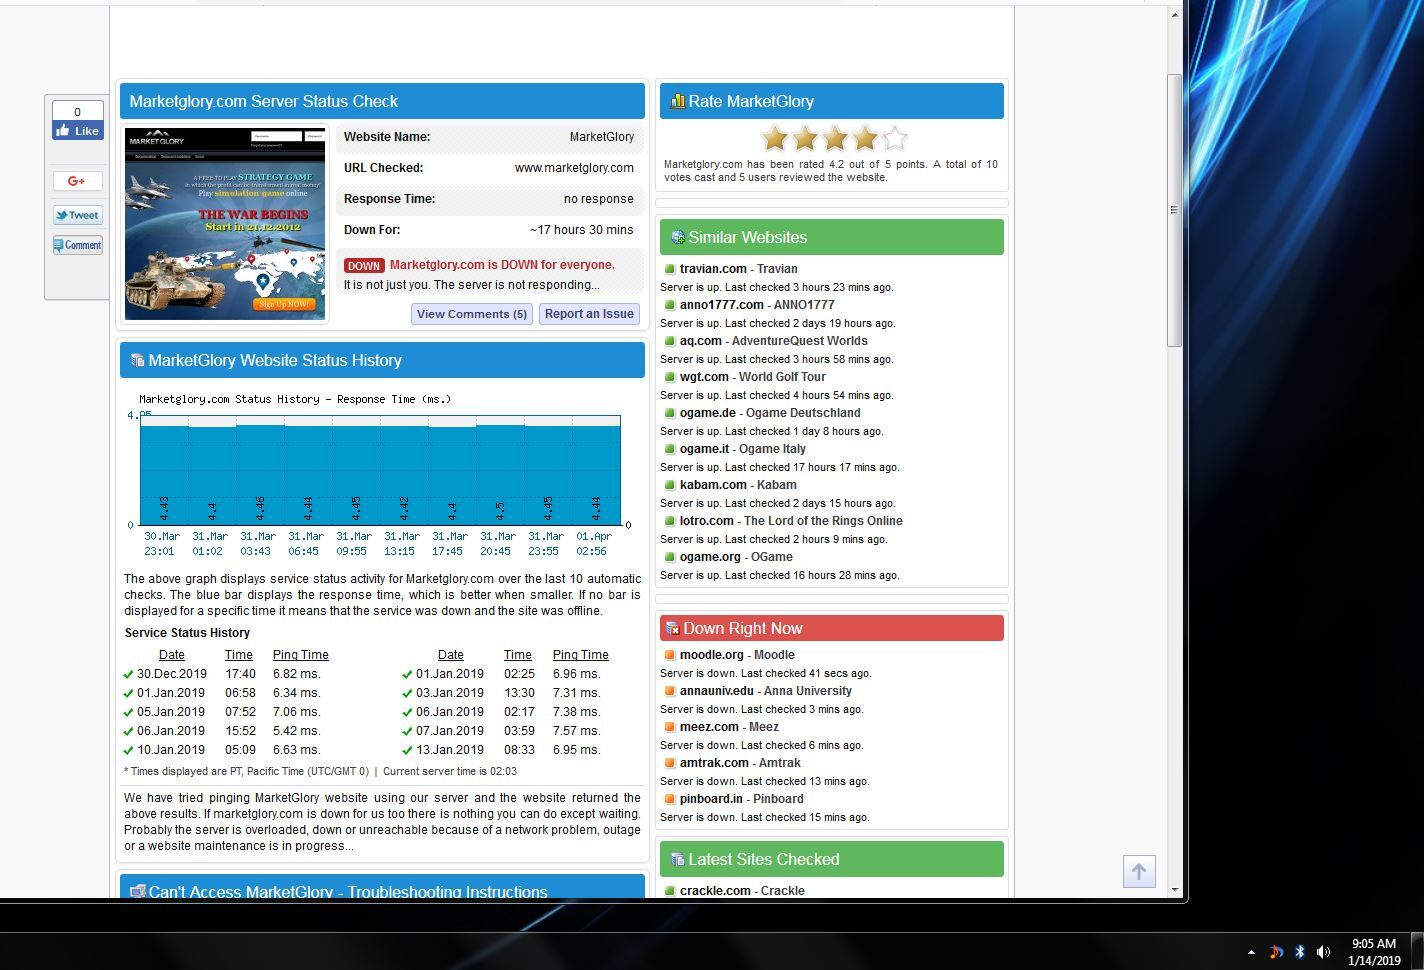Screen dimensions: 1424x970
Task: Click the Show desktop button
Action: 1417,951
